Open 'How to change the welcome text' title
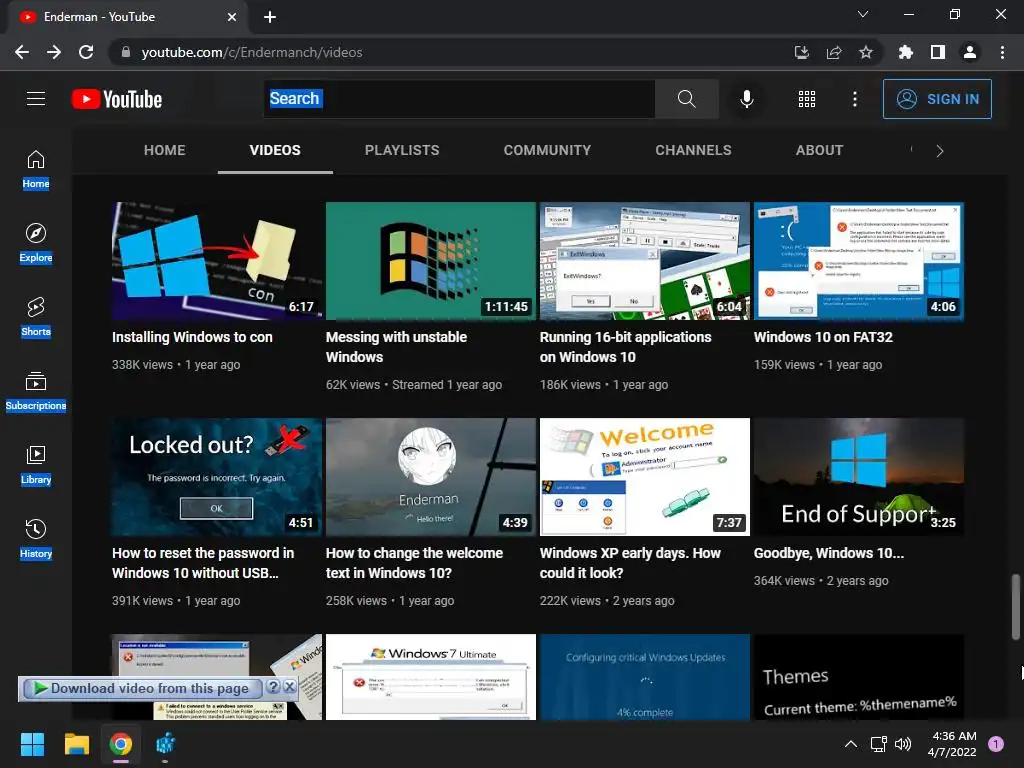The width and height of the screenshot is (1024, 768). point(414,563)
